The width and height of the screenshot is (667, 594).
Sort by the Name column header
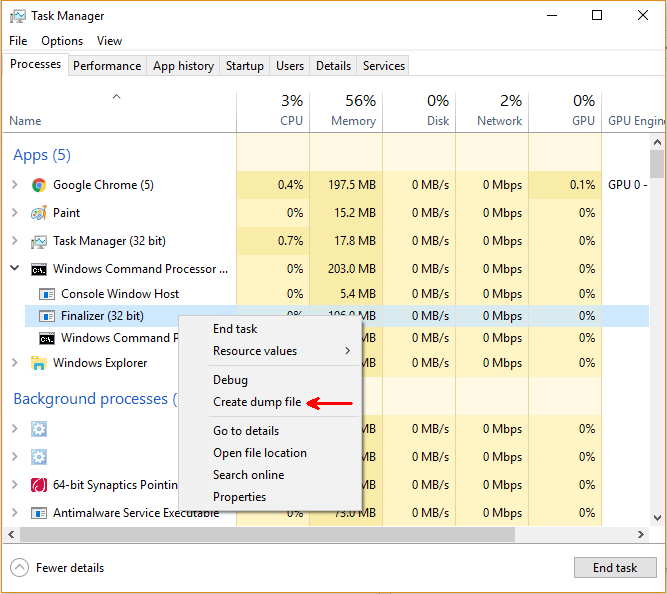(x=120, y=111)
